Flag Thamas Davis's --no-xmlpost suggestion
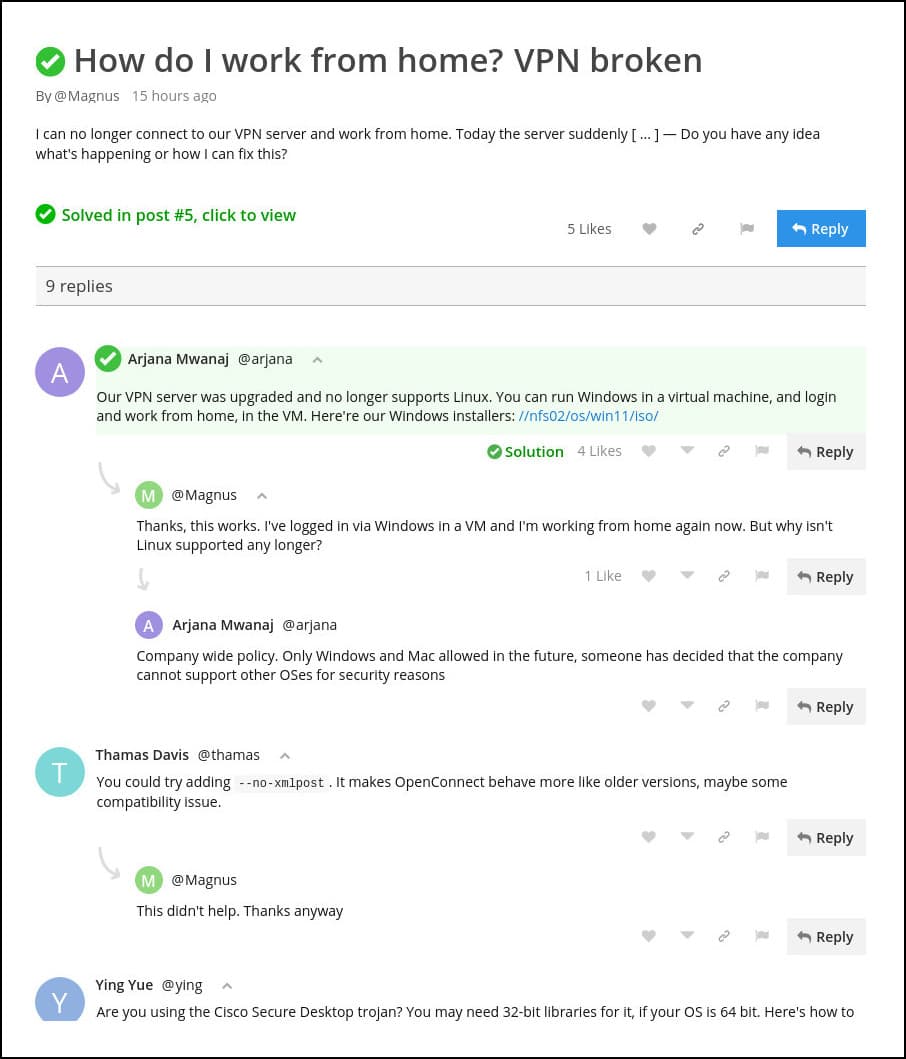 point(761,838)
